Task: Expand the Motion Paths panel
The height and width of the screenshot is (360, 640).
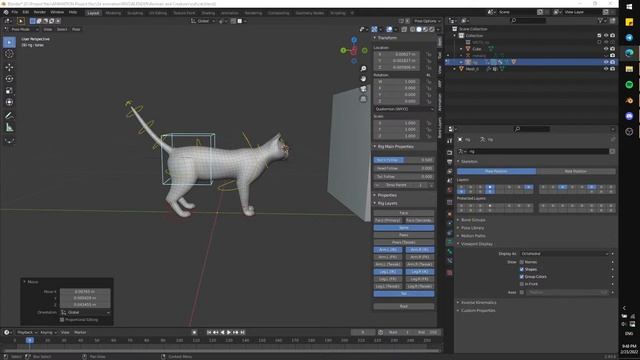Action: click(x=472, y=236)
